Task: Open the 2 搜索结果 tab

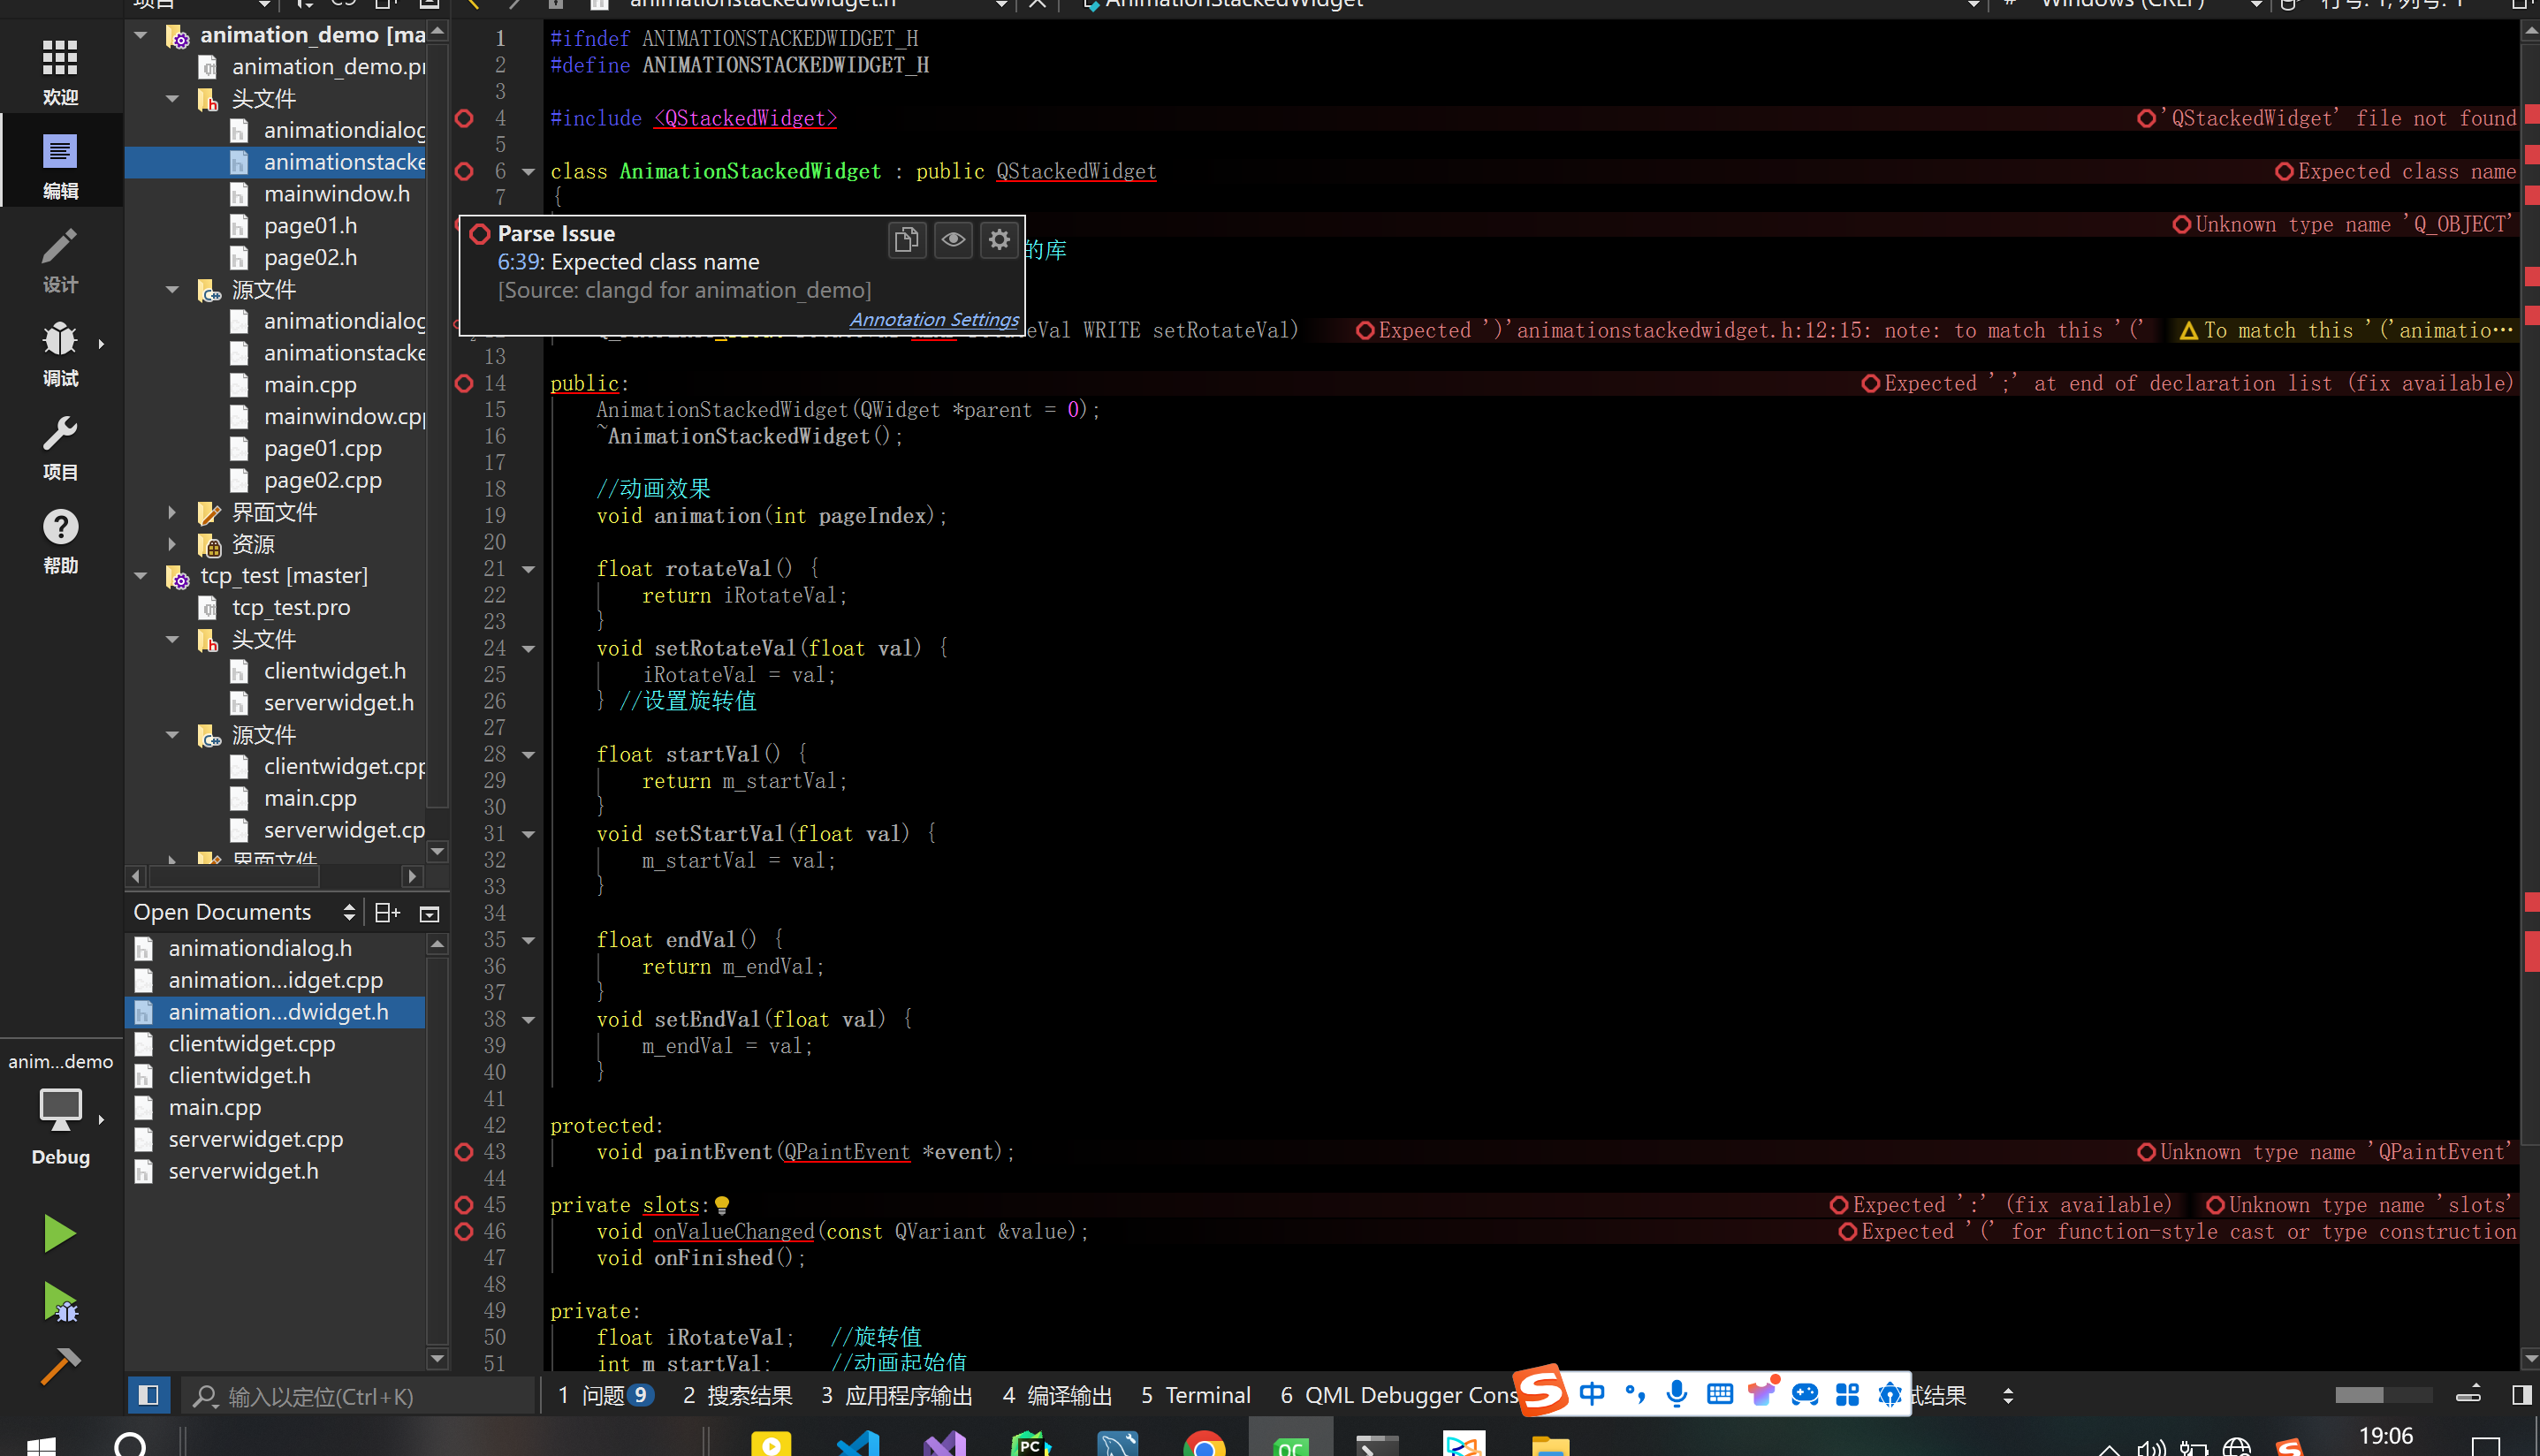Action: (x=738, y=1395)
